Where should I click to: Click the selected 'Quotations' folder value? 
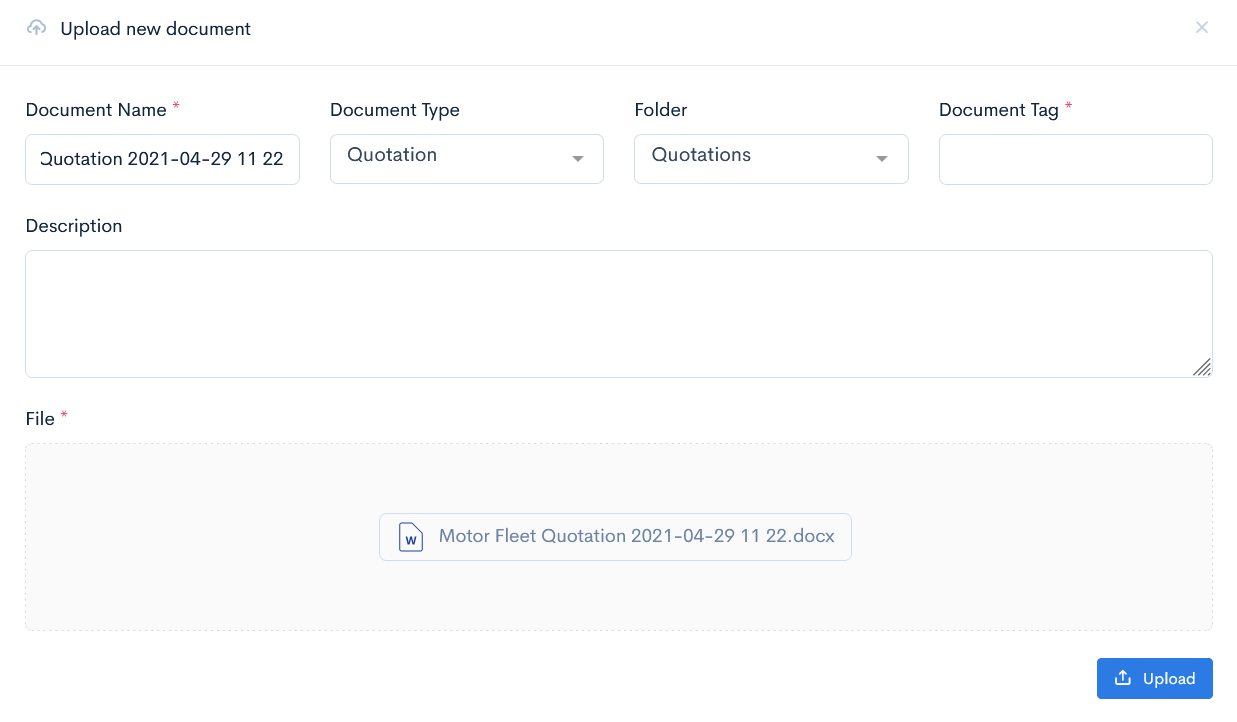tap(701, 155)
